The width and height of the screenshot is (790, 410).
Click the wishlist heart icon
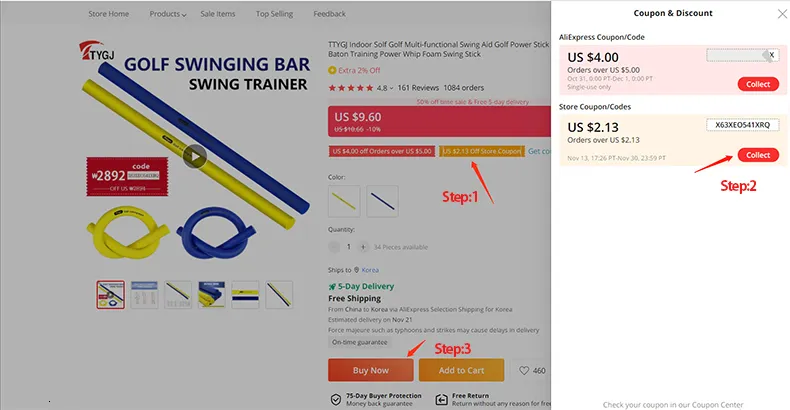524,371
